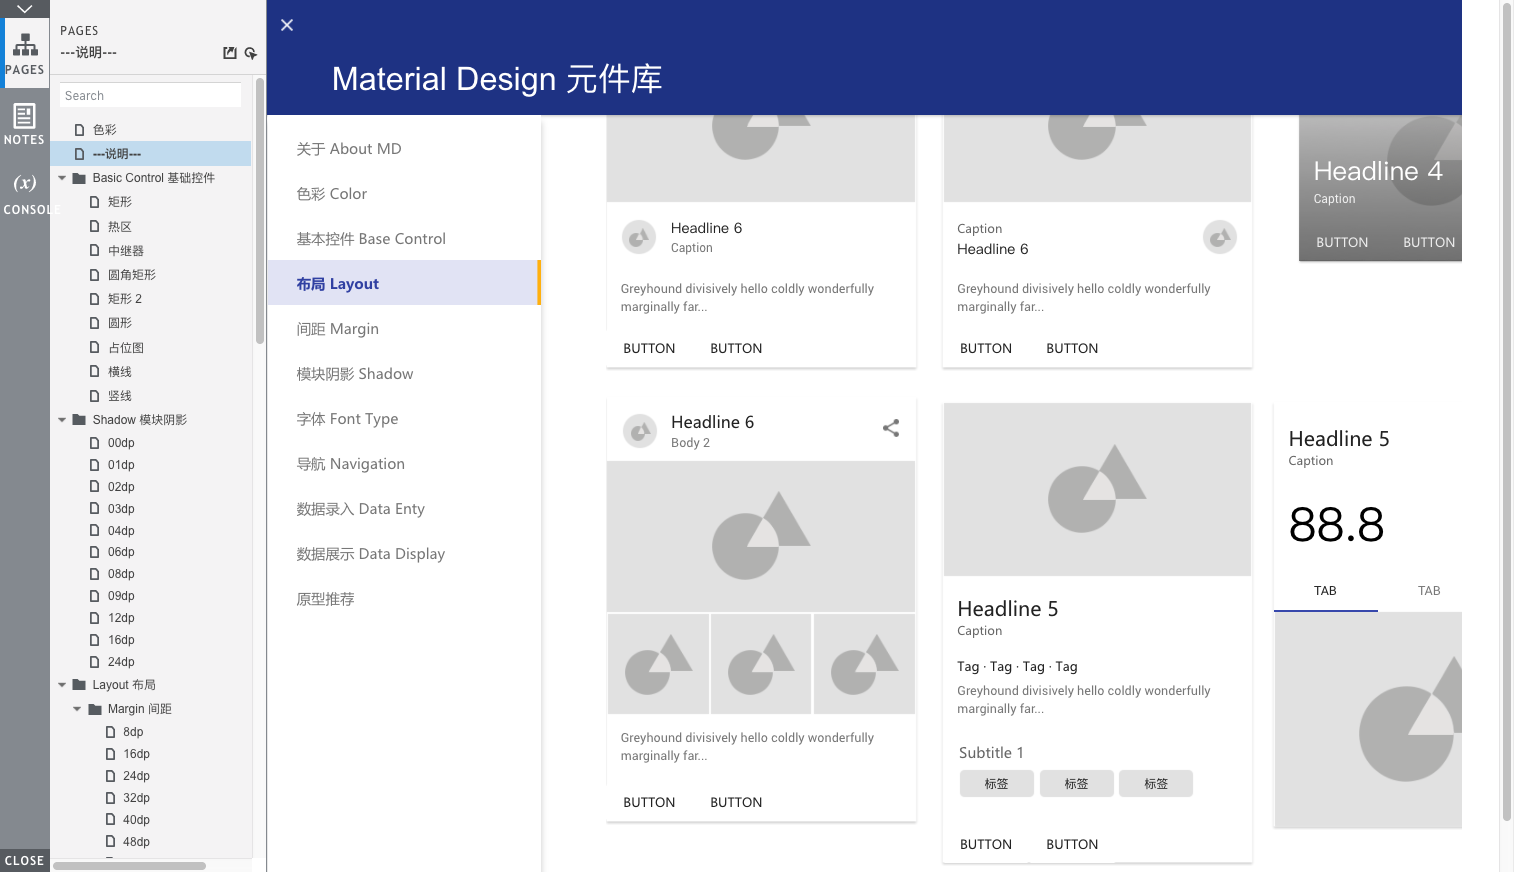Click the main page vertical scrollbar
This screenshot has width=1514, height=872.
(1507, 410)
